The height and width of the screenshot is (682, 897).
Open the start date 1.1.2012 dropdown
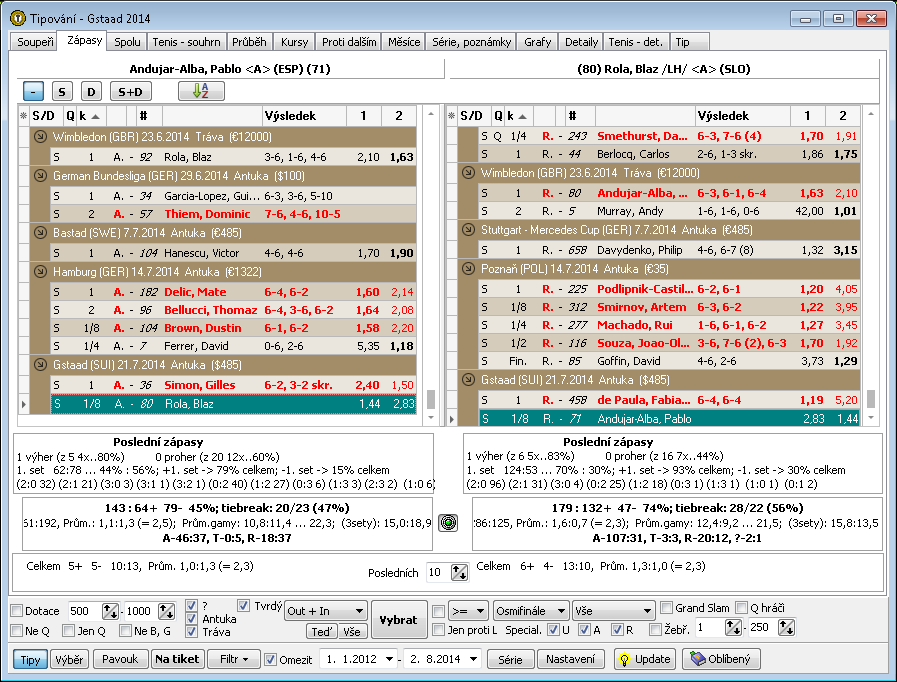(389, 659)
